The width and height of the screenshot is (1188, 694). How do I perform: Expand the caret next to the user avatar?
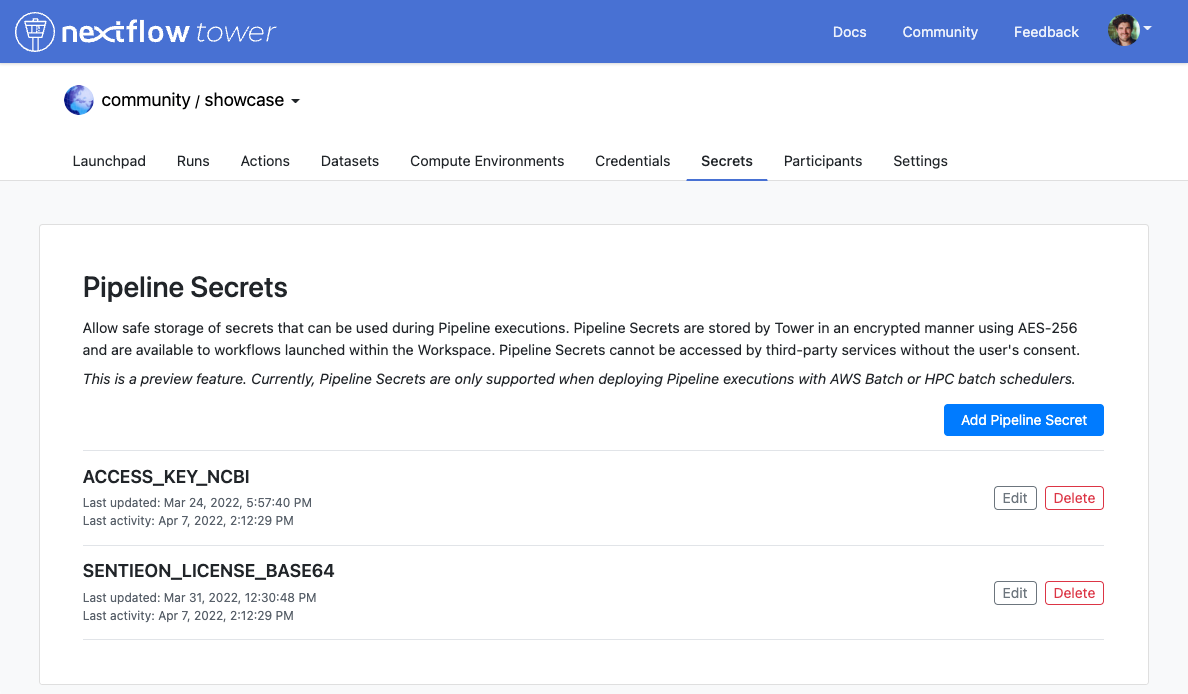pos(1148,28)
